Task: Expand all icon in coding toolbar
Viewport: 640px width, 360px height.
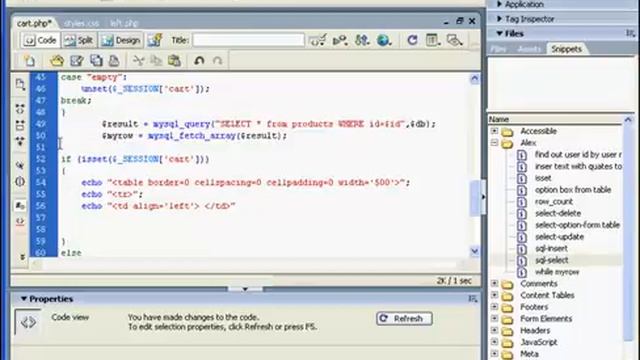Action: (20, 141)
